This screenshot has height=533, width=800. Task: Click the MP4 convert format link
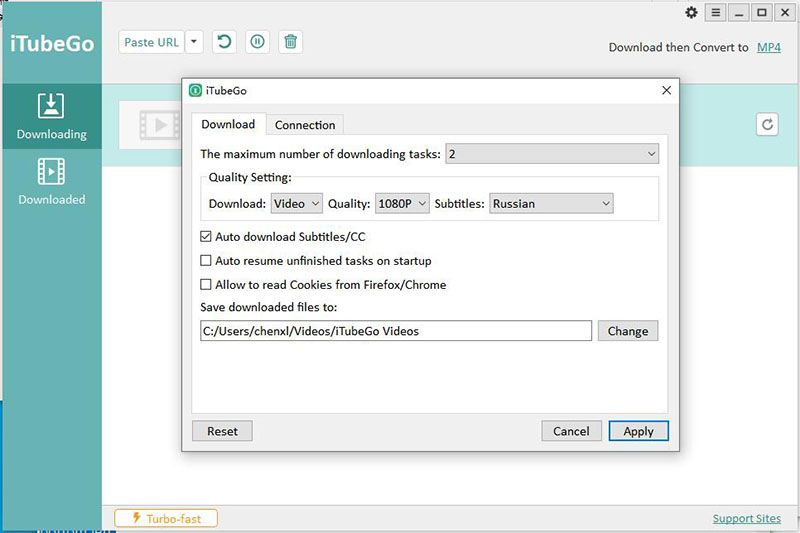(x=768, y=47)
